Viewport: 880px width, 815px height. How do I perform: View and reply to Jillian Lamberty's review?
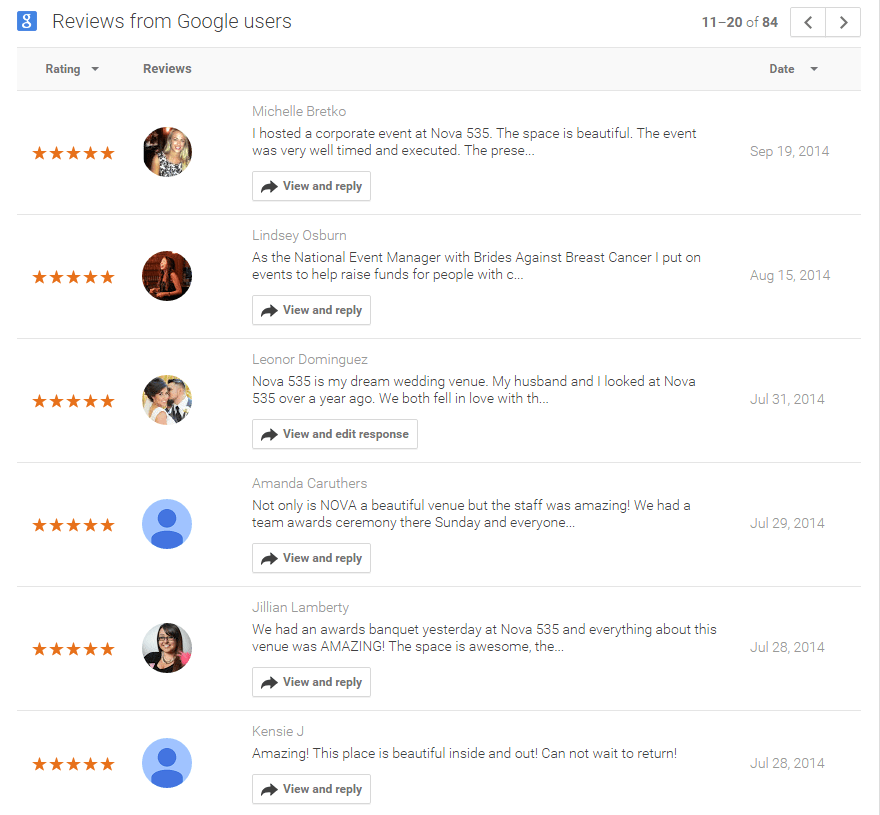(311, 682)
